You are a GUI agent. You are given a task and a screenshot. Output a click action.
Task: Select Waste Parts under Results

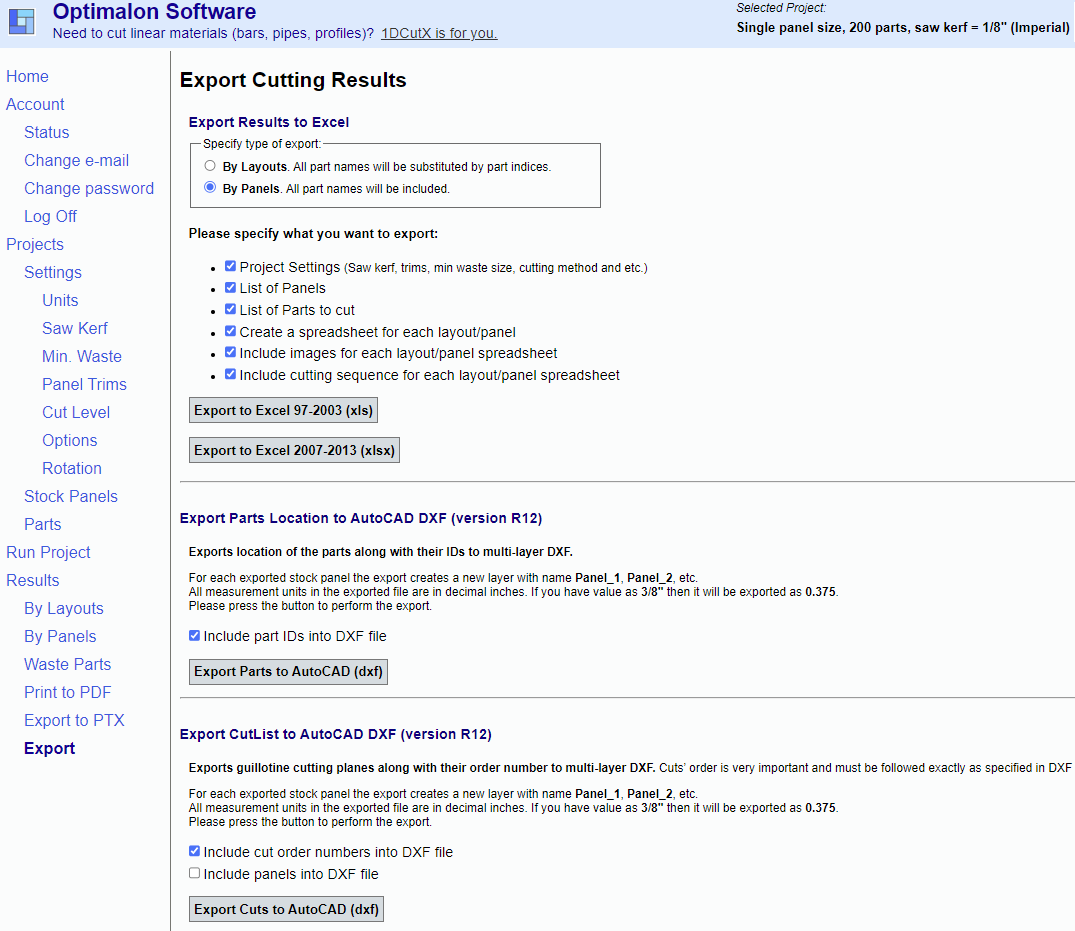pos(67,664)
